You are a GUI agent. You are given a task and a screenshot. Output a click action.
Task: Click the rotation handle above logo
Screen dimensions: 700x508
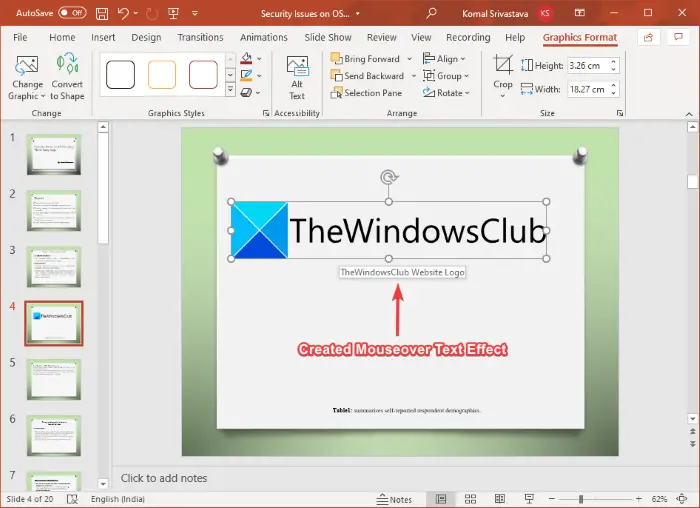click(389, 177)
